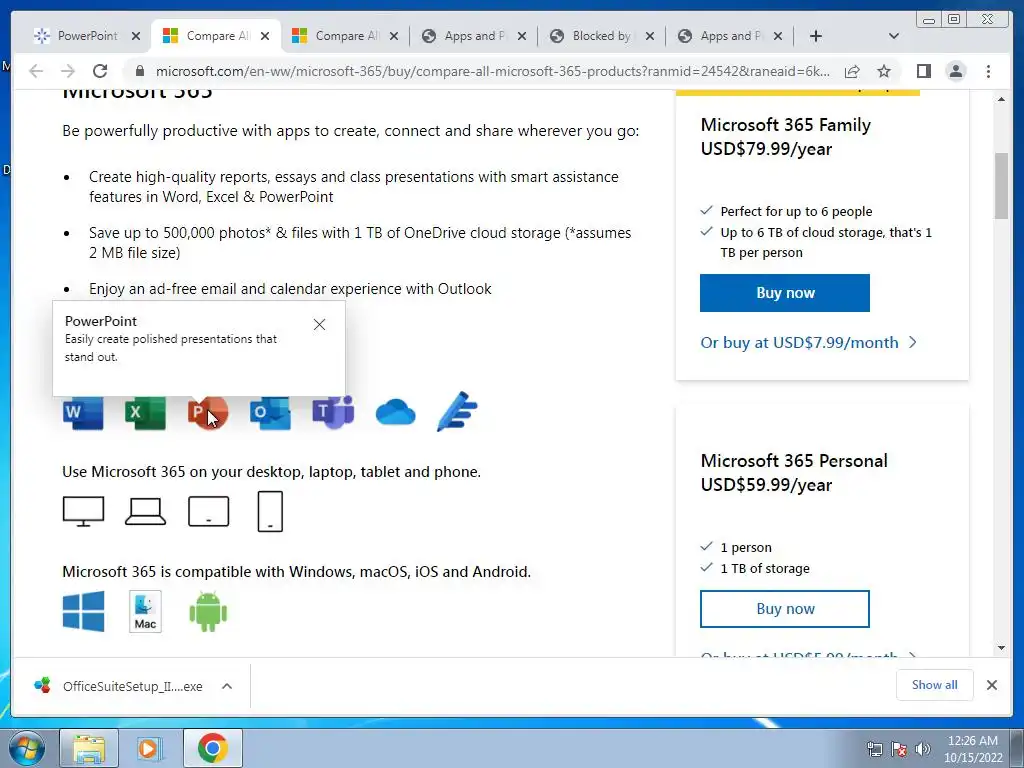Select Chrome in the taskbar
The height and width of the screenshot is (768, 1024).
pos(212,748)
